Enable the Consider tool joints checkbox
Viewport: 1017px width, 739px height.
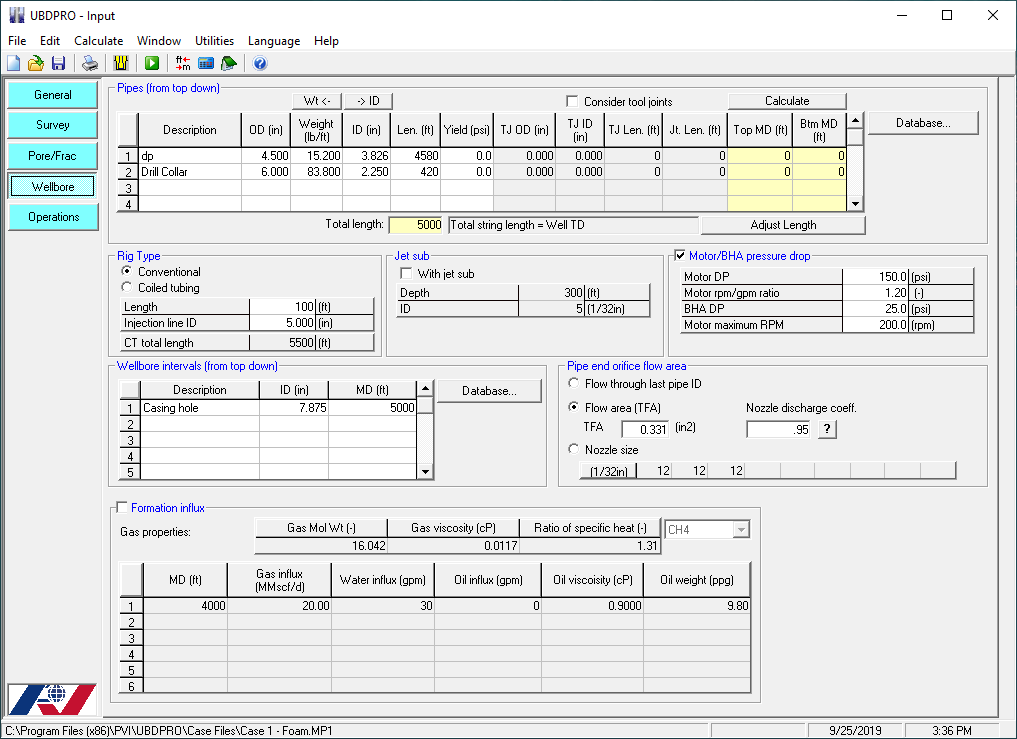click(x=573, y=102)
